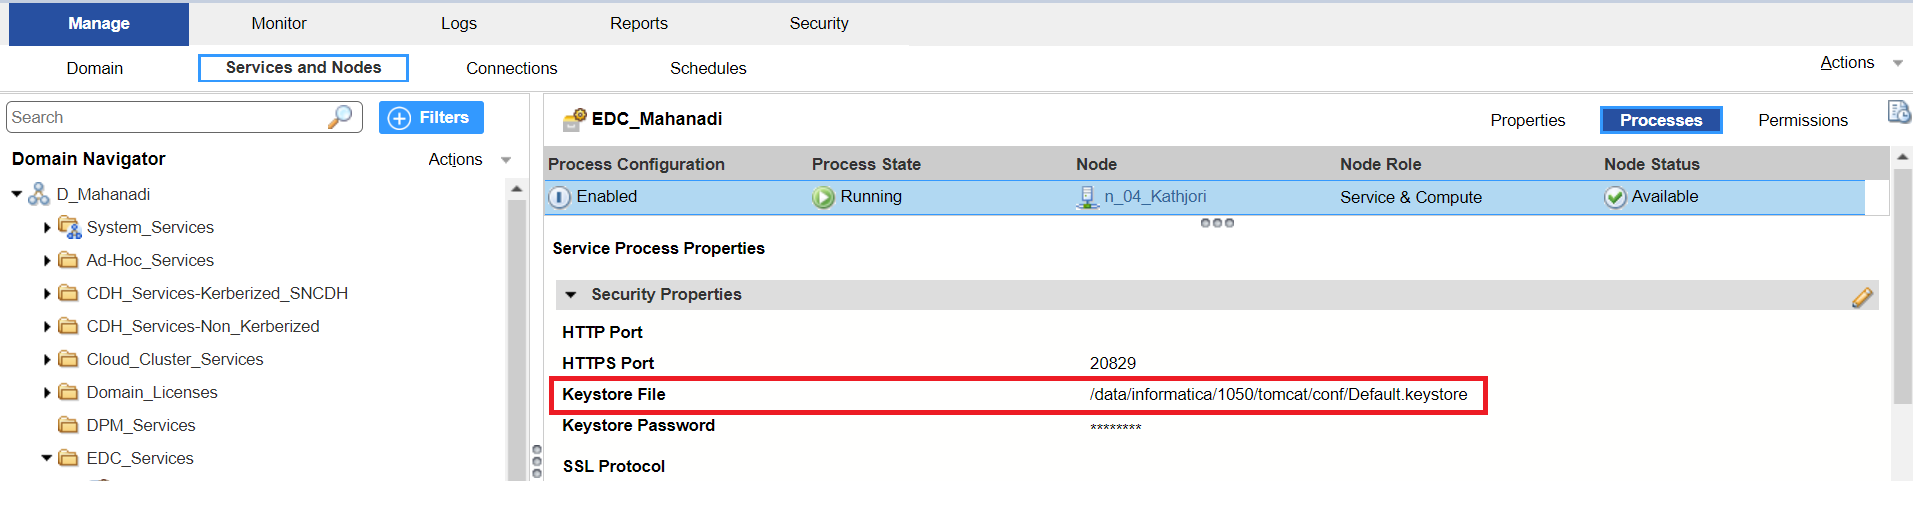
Task: Click the pencil edit icon for Security Properties
Action: tap(1862, 297)
